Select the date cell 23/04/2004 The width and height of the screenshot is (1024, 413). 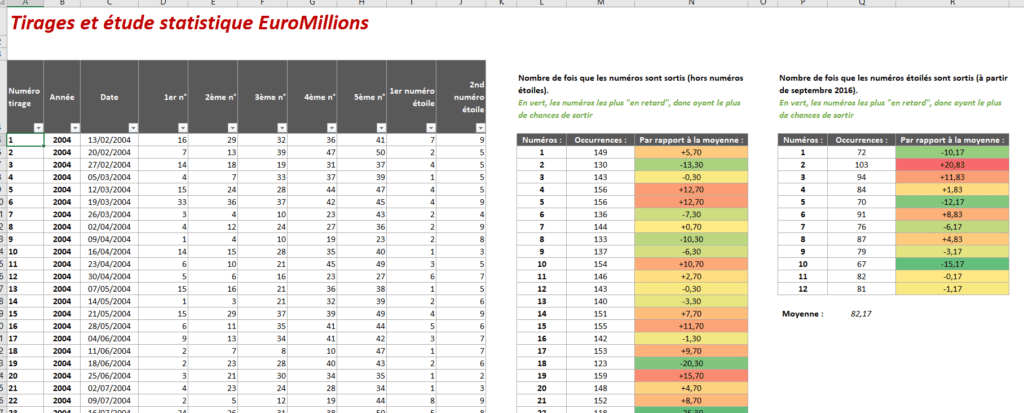[110, 263]
